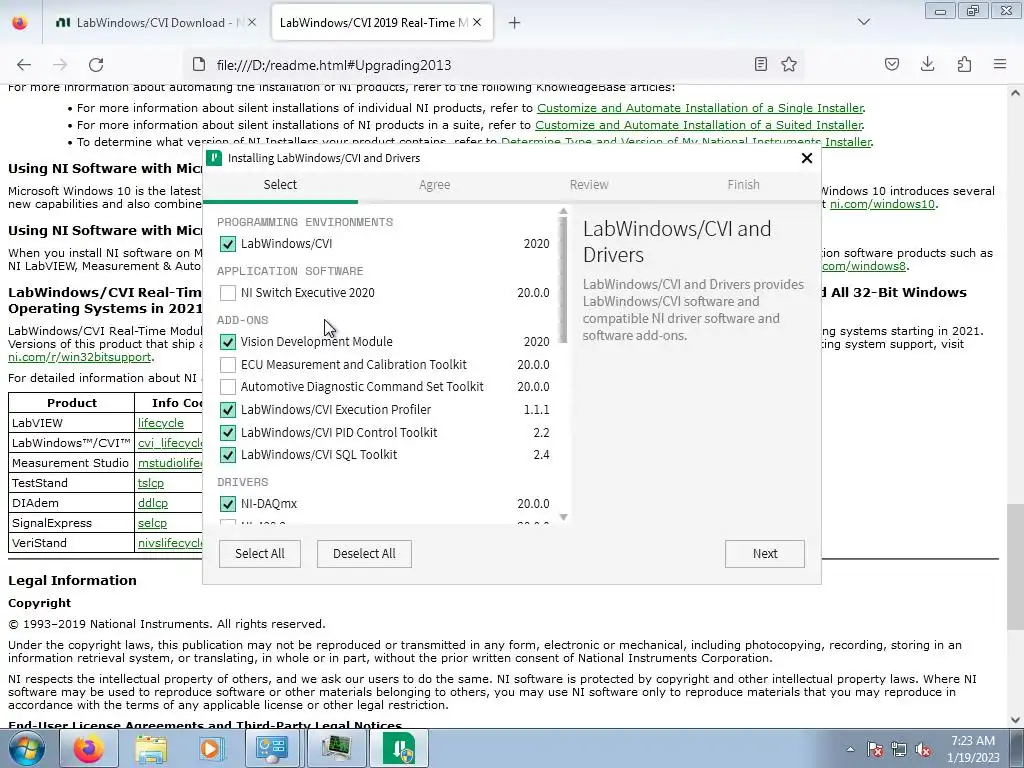Screen dimensions: 1024x768
Task: Uncheck Vision Development Module
Action: (x=227, y=342)
